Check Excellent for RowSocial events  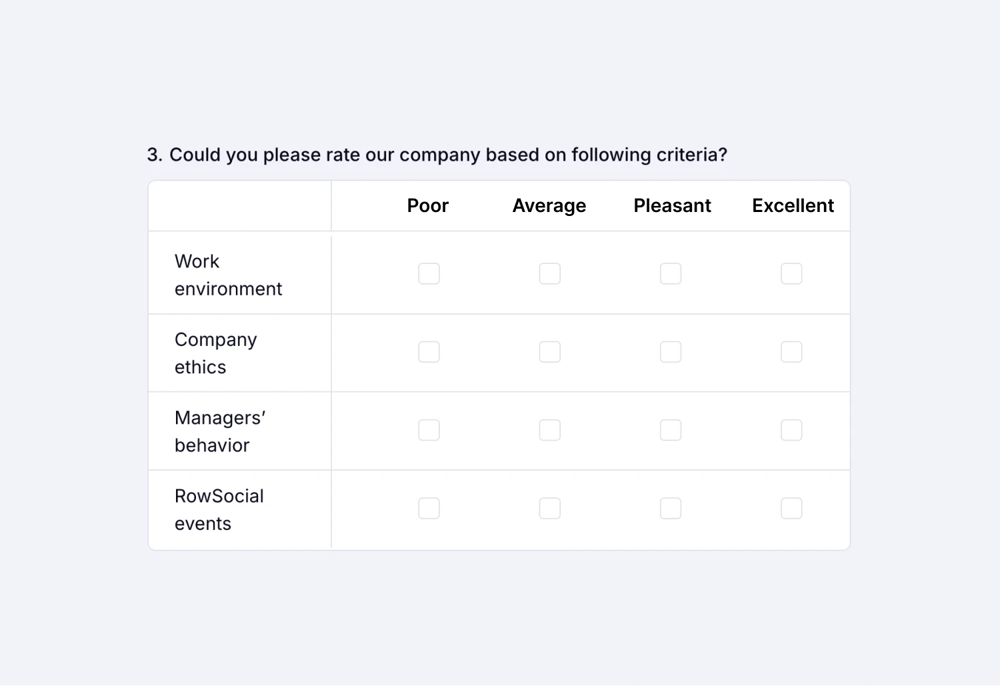click(x=791, y=508)
